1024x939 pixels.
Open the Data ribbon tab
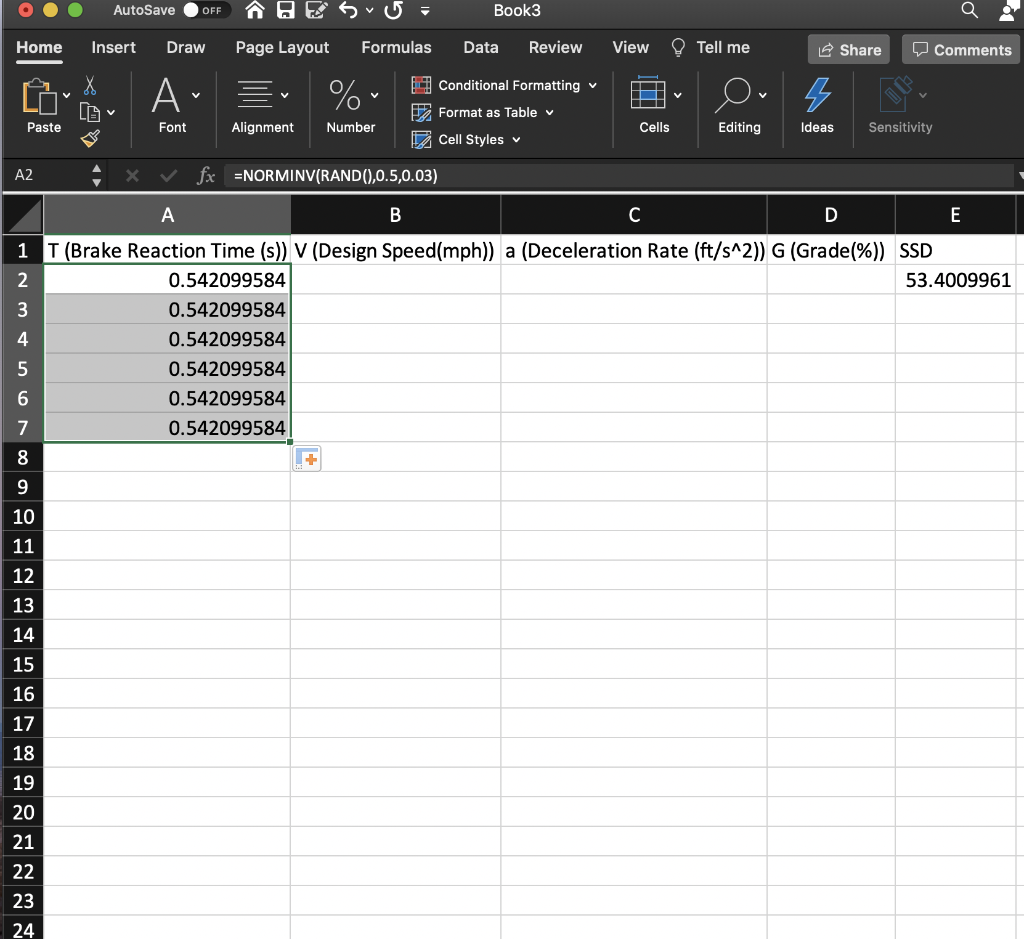[480, 47]
